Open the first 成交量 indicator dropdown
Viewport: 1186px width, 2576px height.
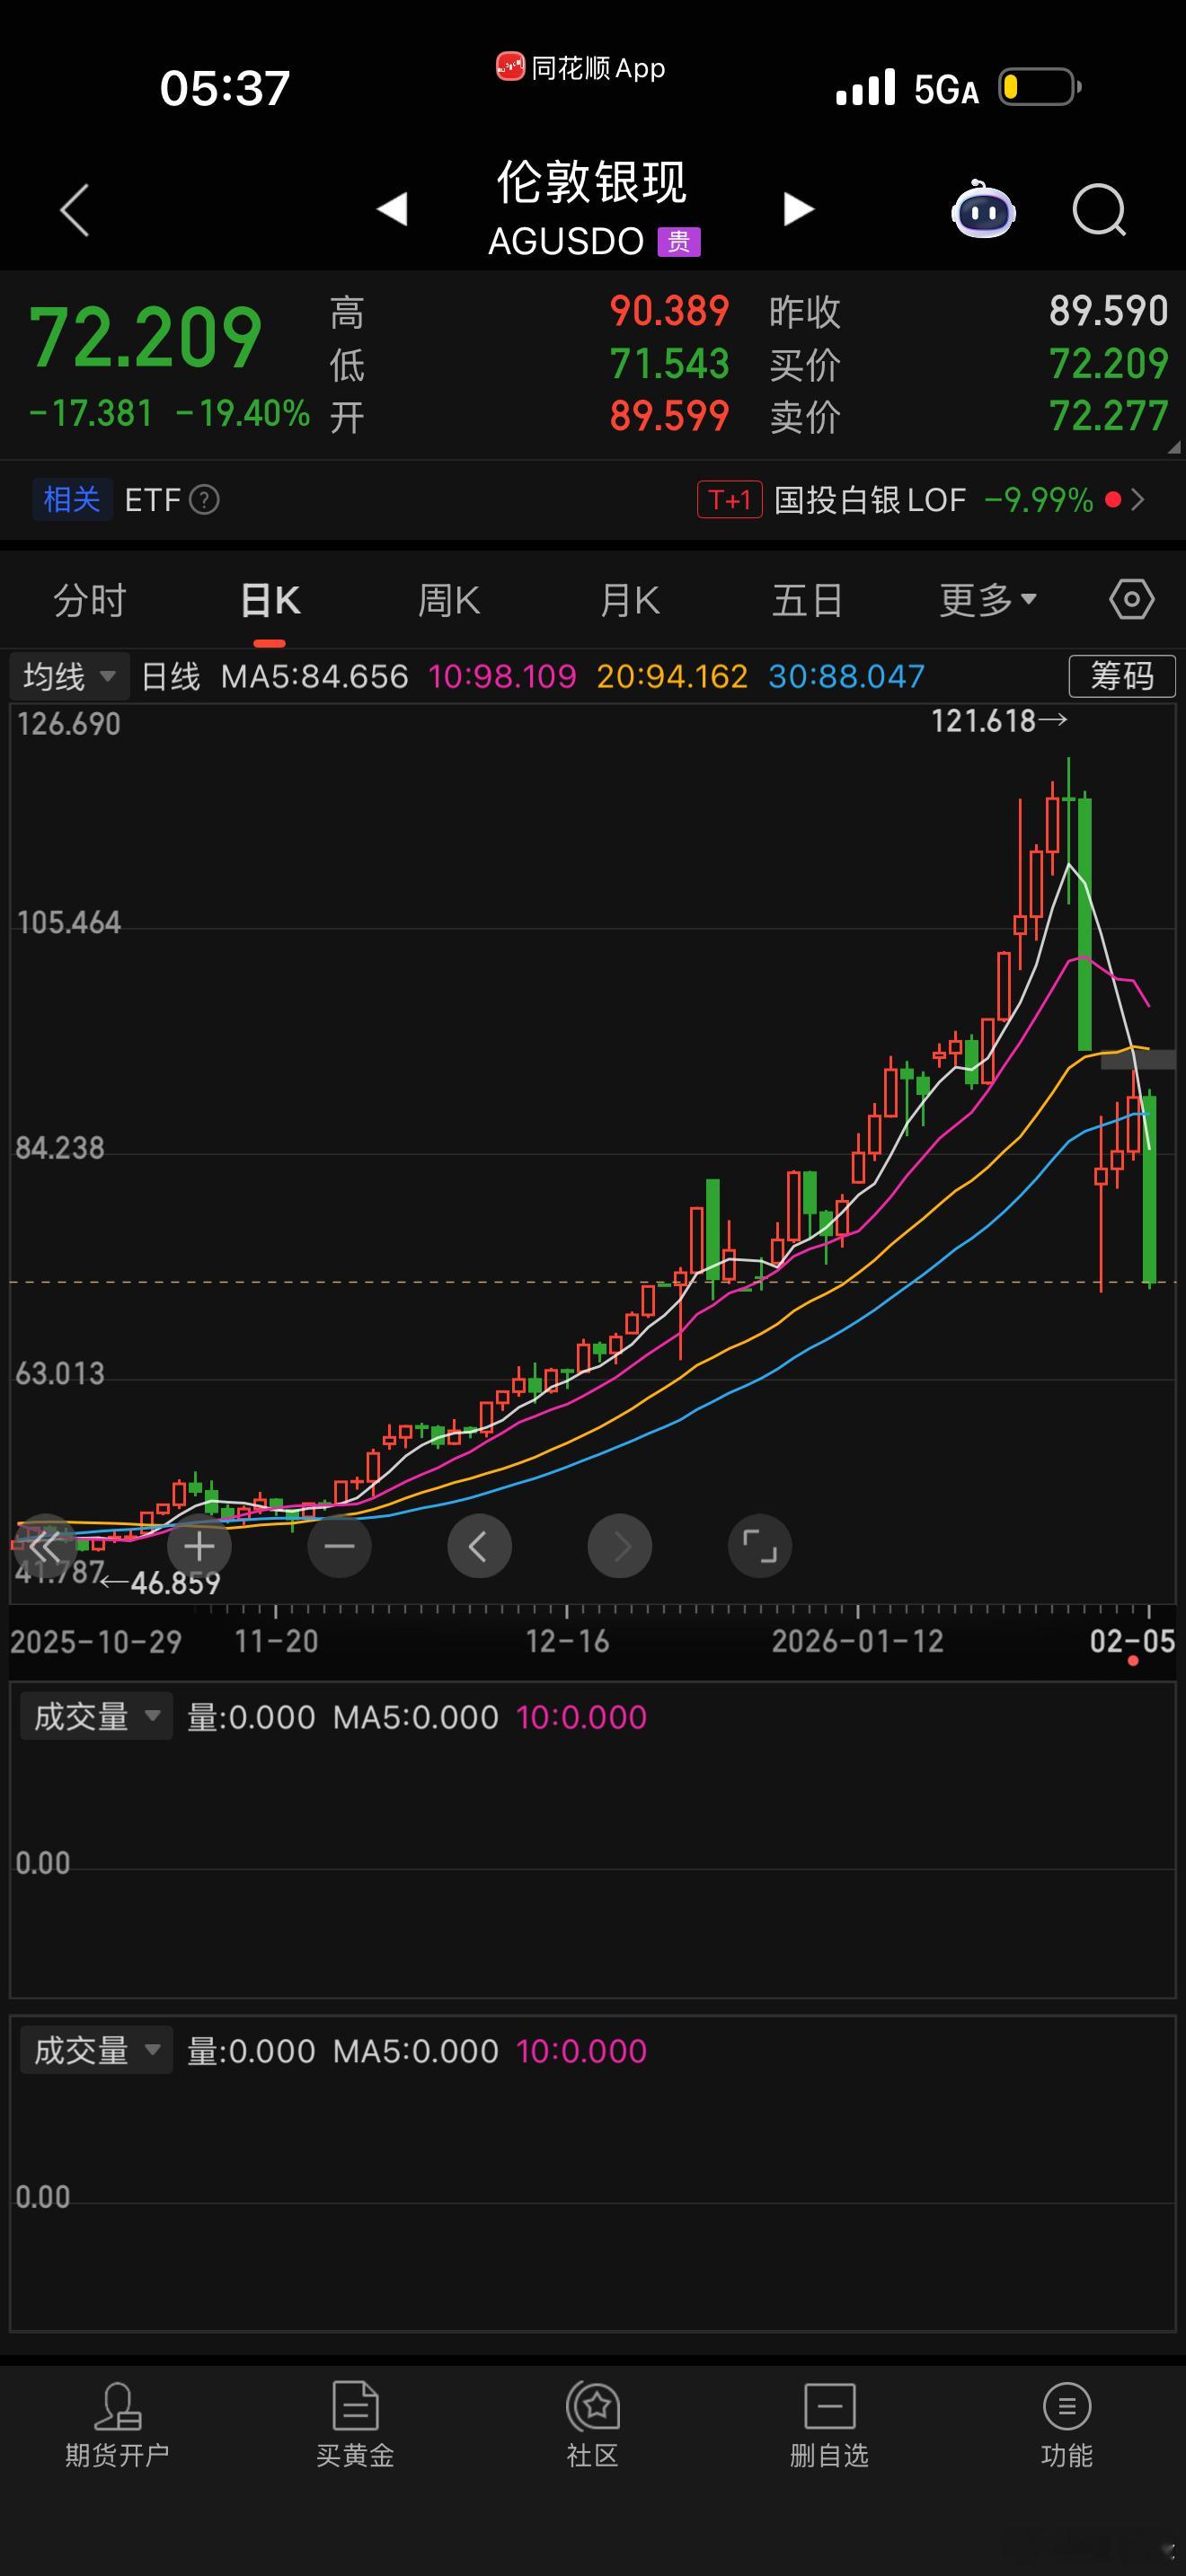coord(96,1716)
